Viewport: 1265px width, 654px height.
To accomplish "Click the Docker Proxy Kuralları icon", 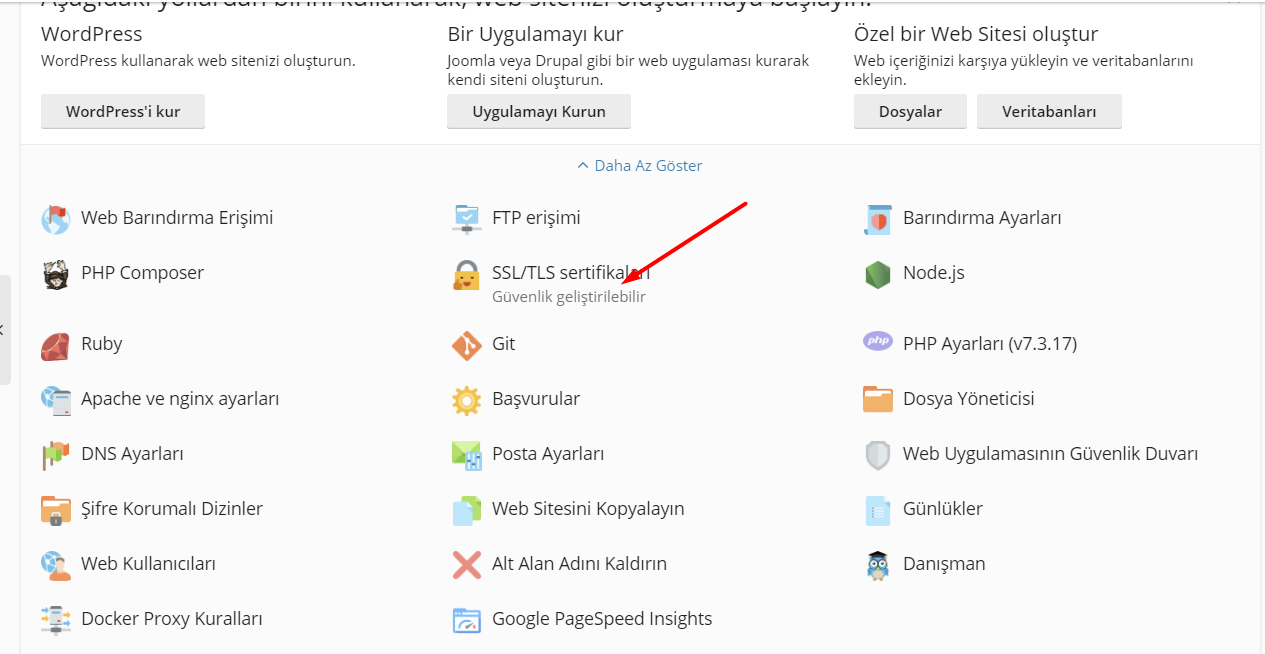I will [x=55, y=620].
